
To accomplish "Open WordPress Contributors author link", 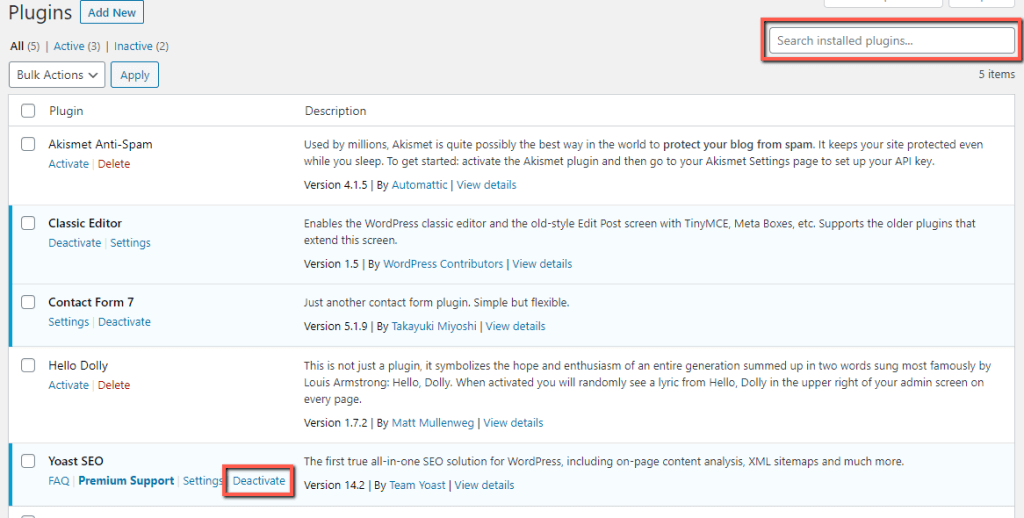I will click(x=443, y=264).
